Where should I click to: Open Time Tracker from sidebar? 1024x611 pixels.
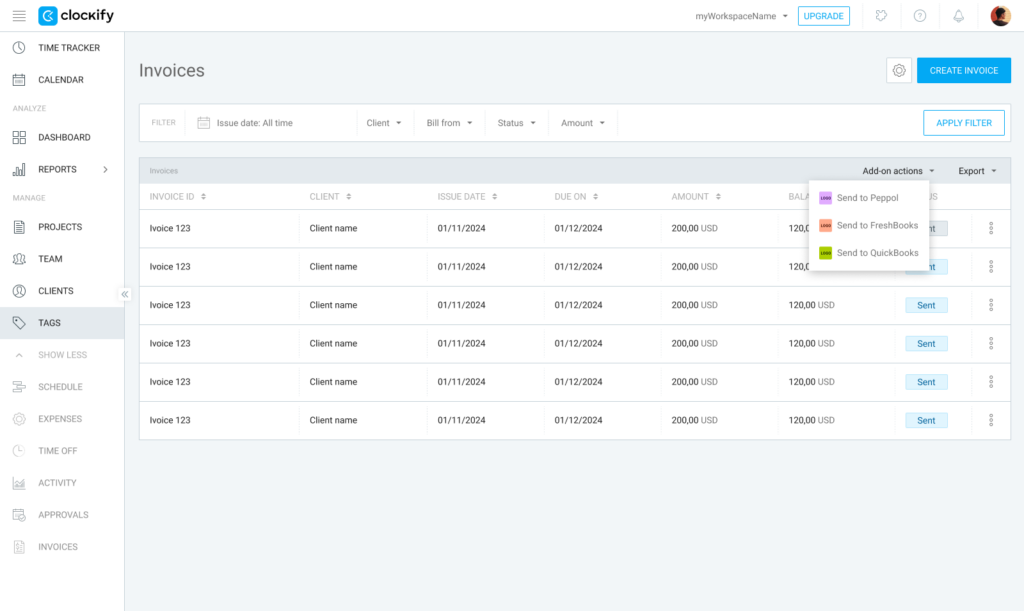(x=68, y=48)
